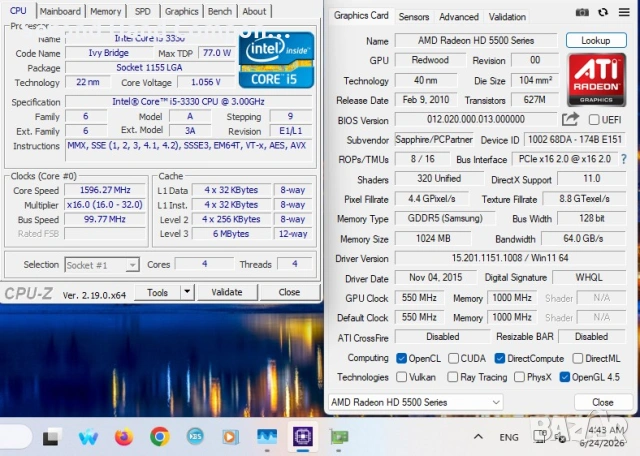Switch to the Advanced tab in GPU-Z
The image size is (640, 456).
coord(459,17)
